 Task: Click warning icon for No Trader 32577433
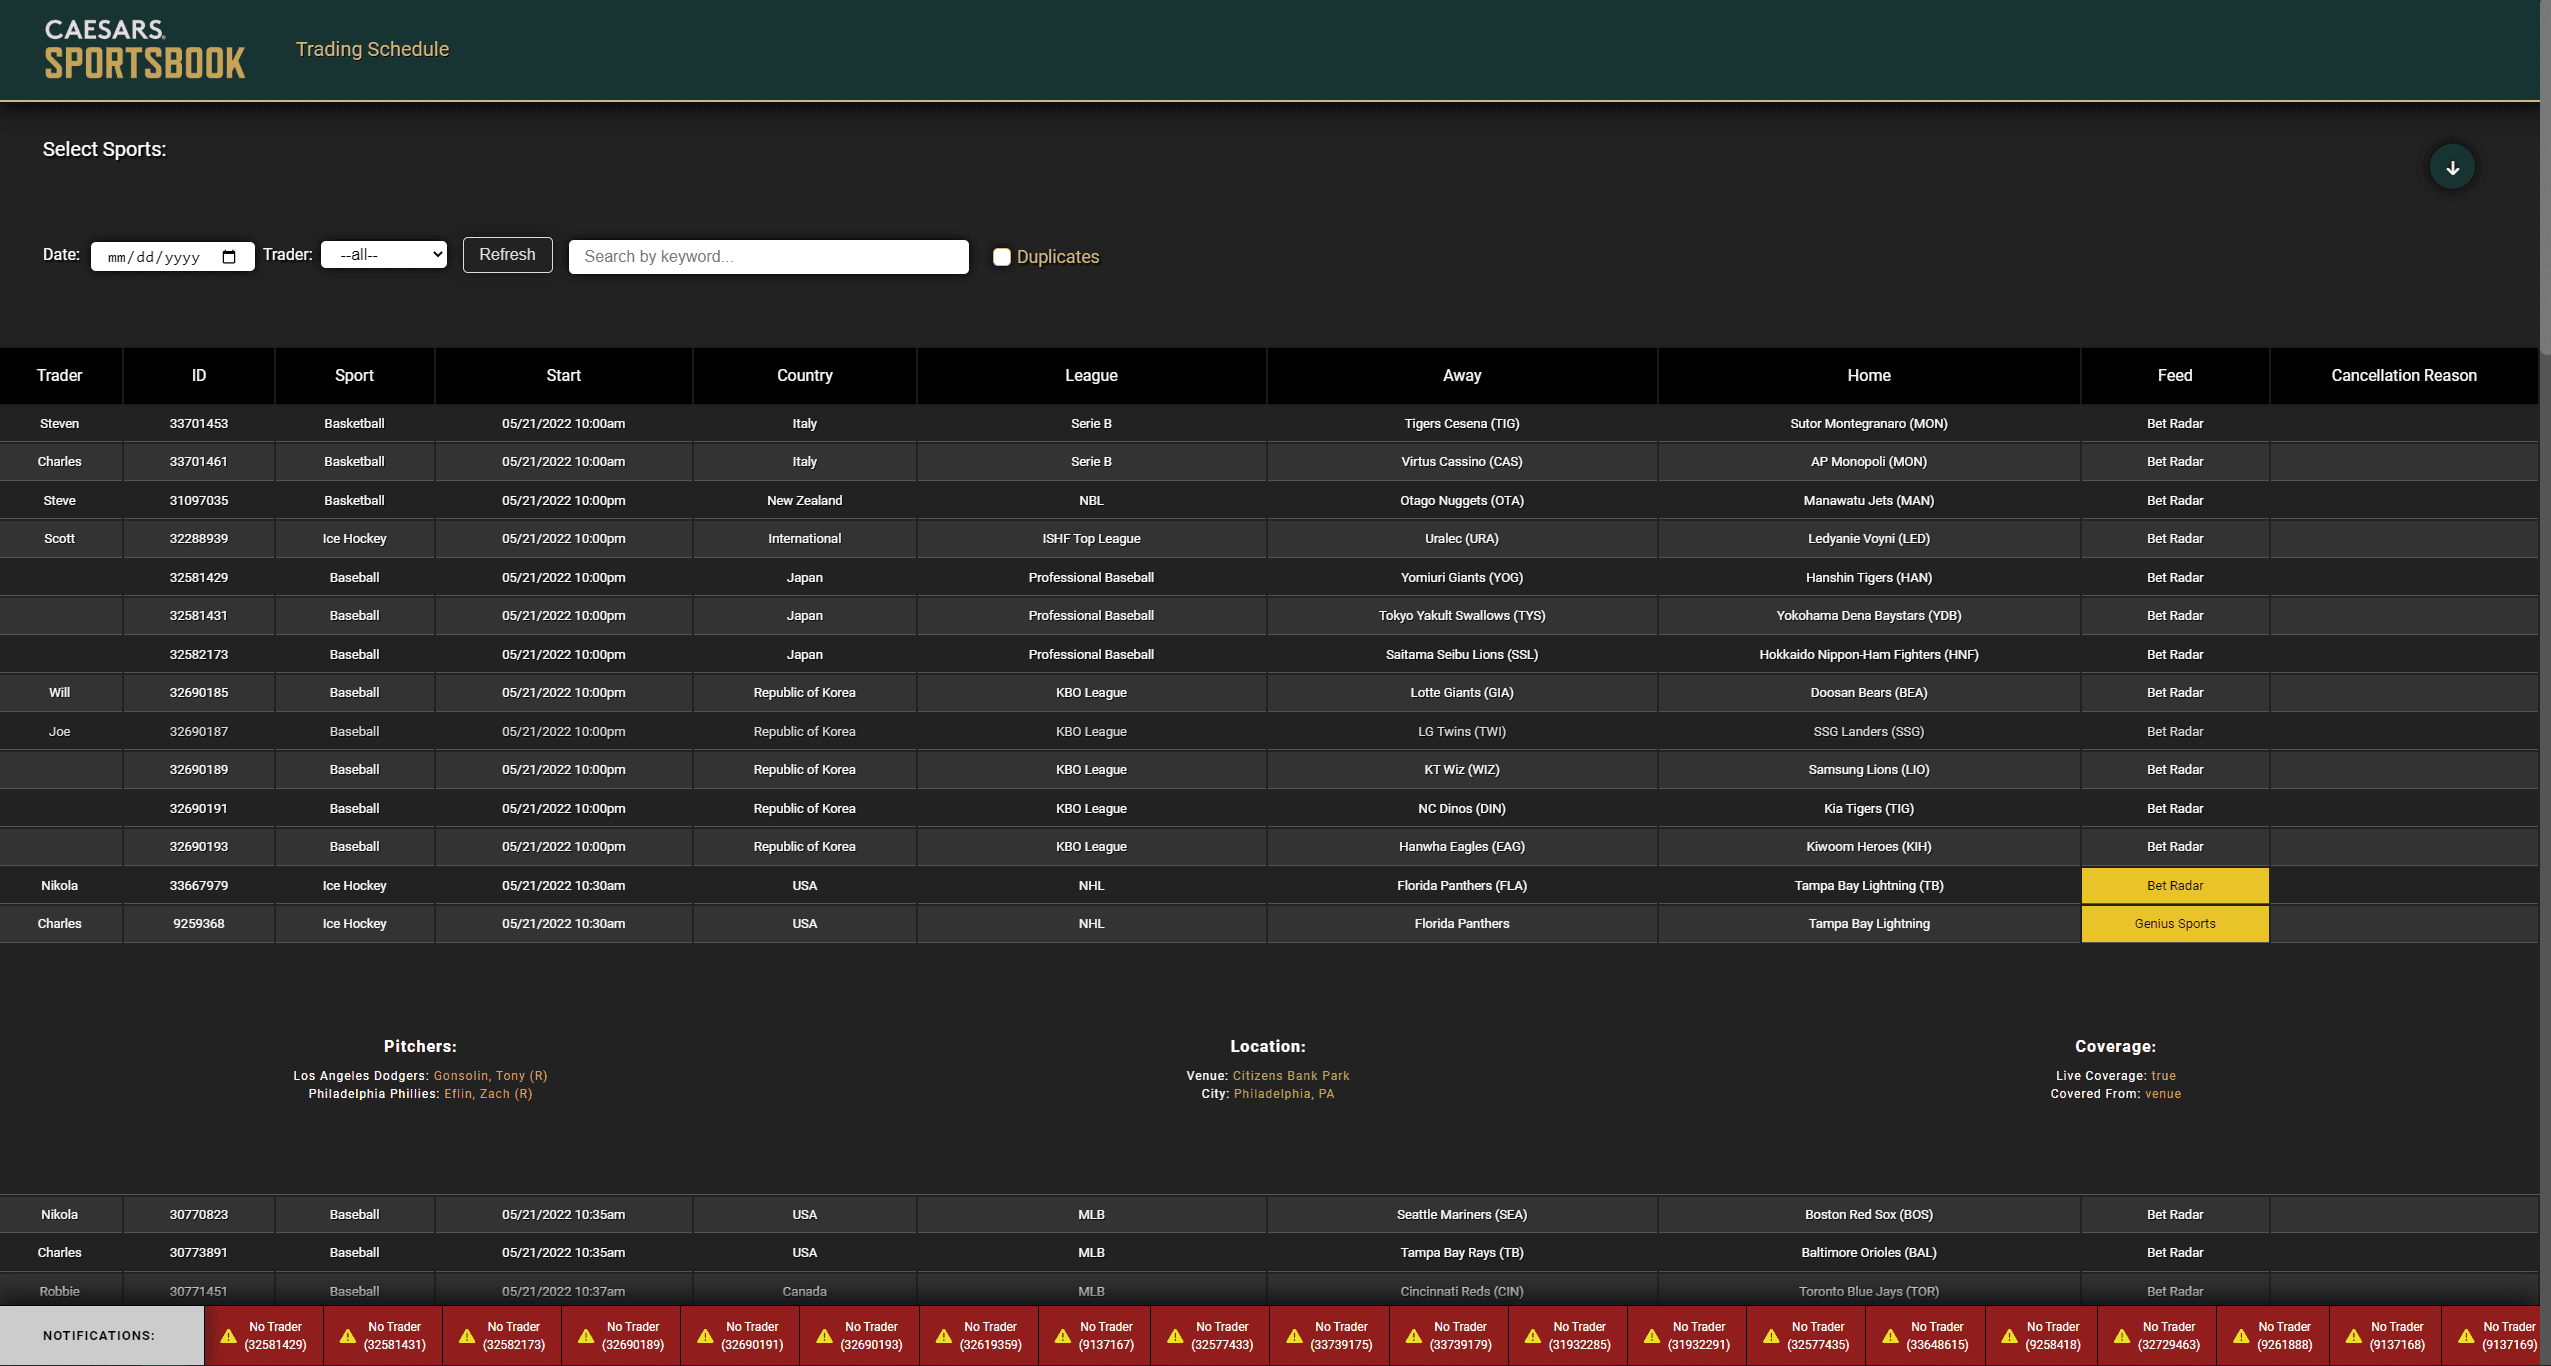pos(1175,1336)
